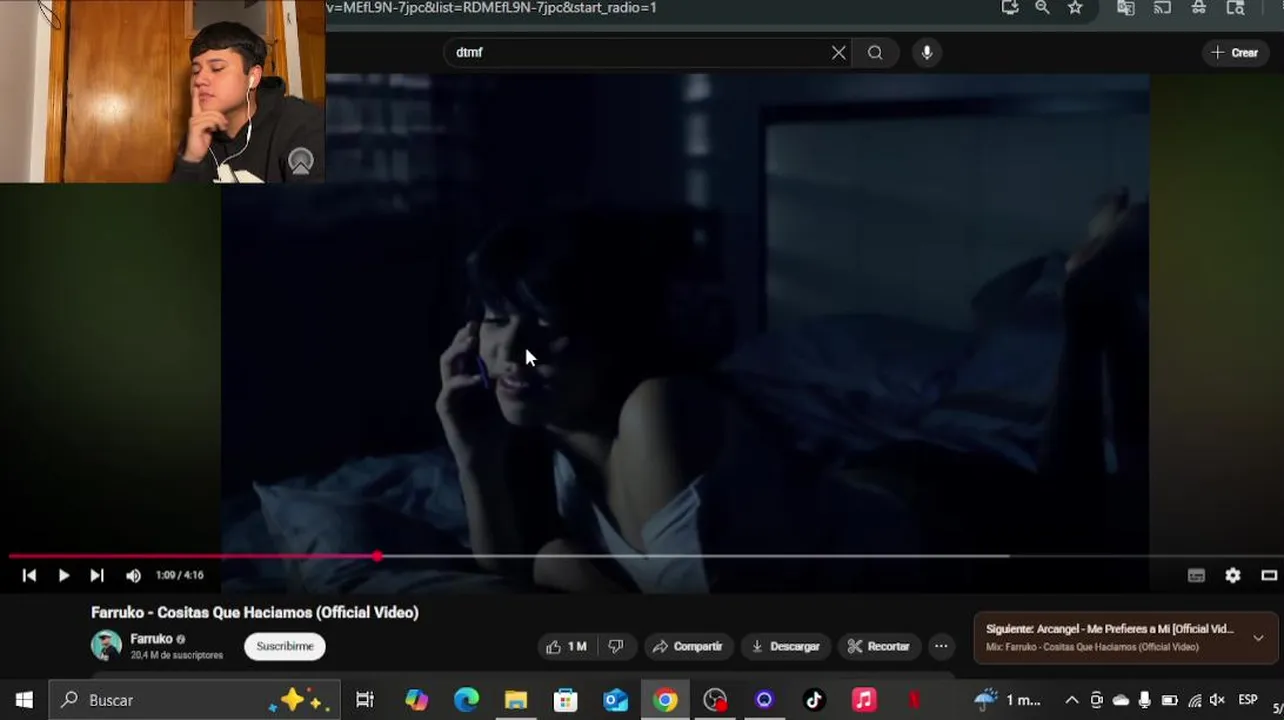Viewport: 1284px width, 720px height.
Task: Open Windows Start menu
Action: click(x=24, y=700)
